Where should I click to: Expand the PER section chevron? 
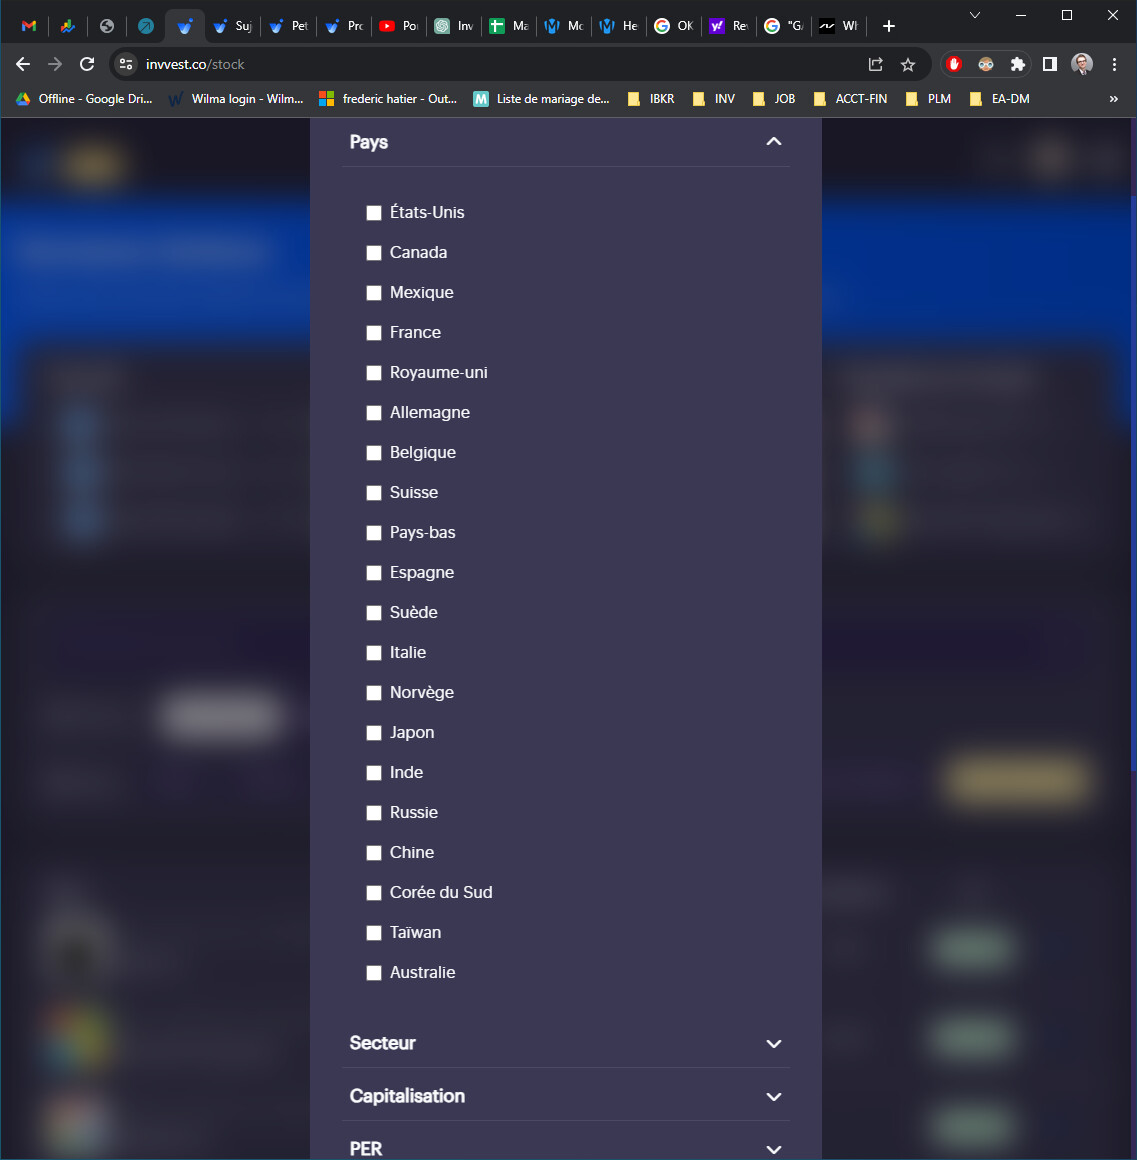point(774,1150)
